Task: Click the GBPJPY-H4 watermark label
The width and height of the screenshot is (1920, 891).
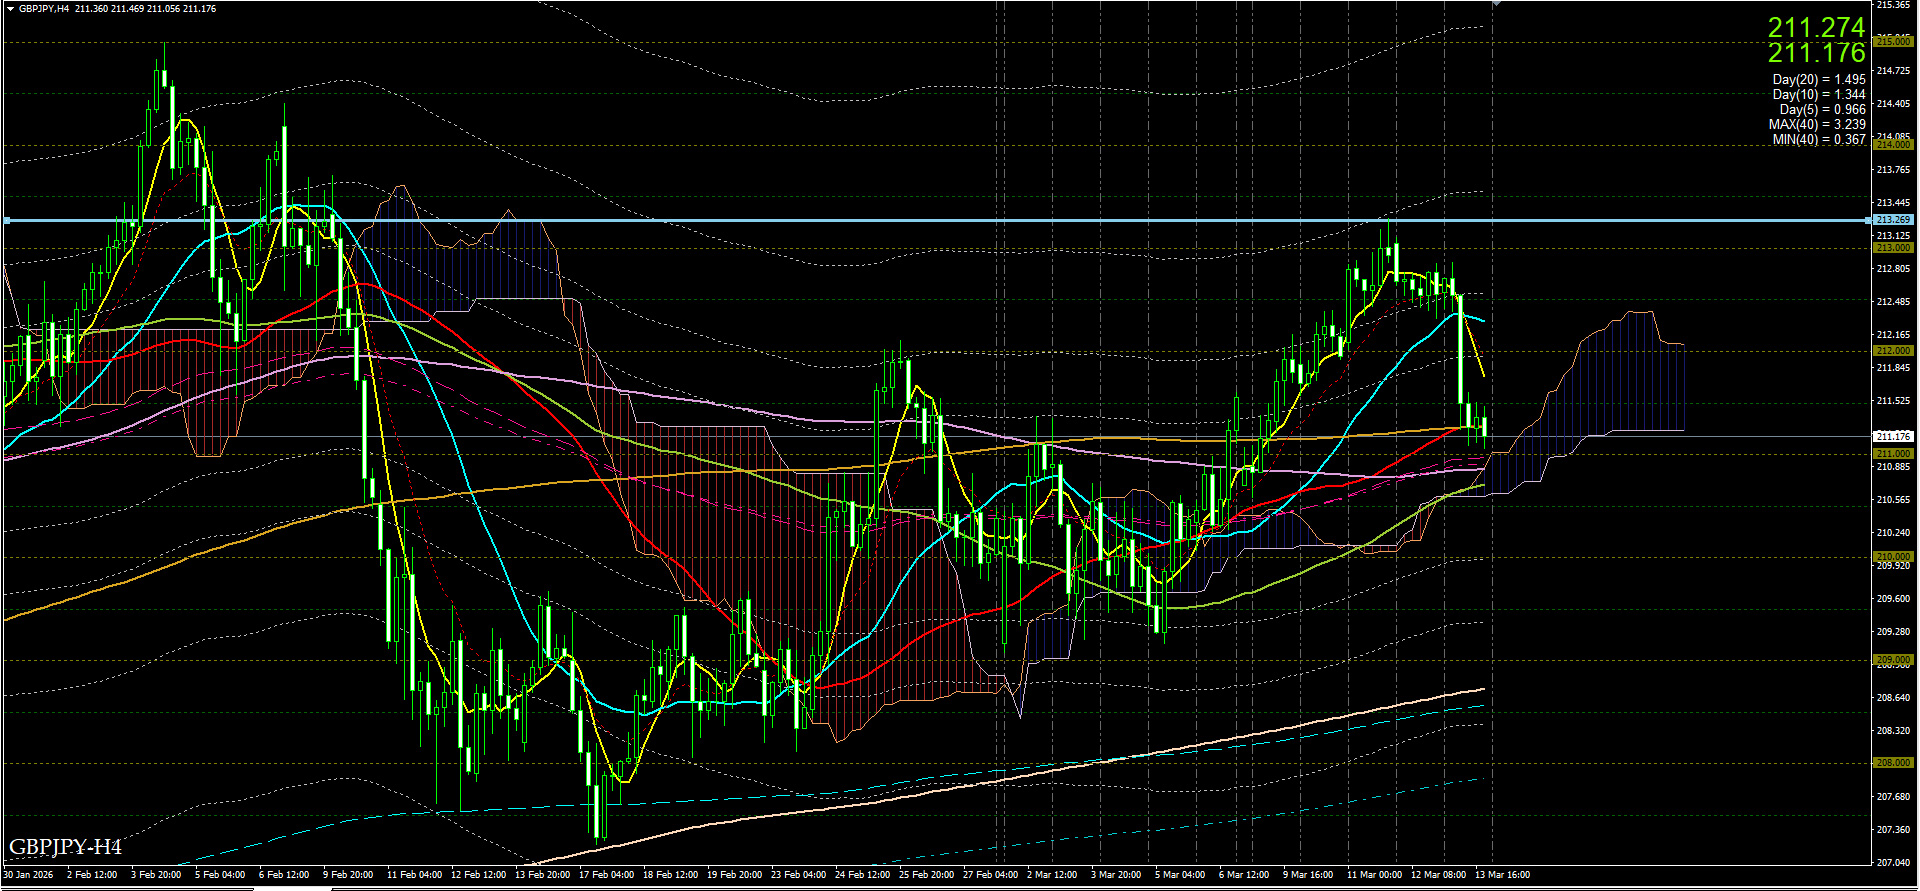Action: coord(66,847)
